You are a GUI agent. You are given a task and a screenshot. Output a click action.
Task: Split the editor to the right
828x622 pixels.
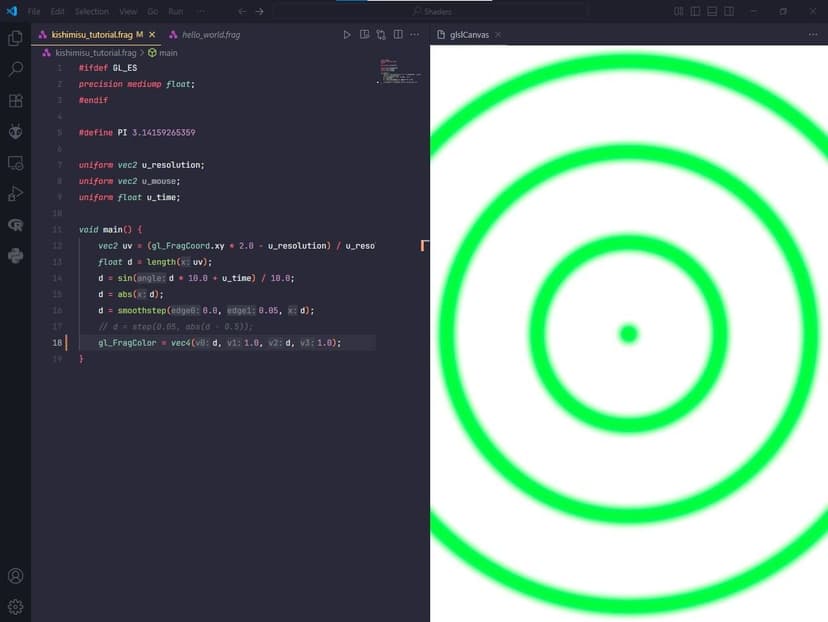tap(398, 34)
